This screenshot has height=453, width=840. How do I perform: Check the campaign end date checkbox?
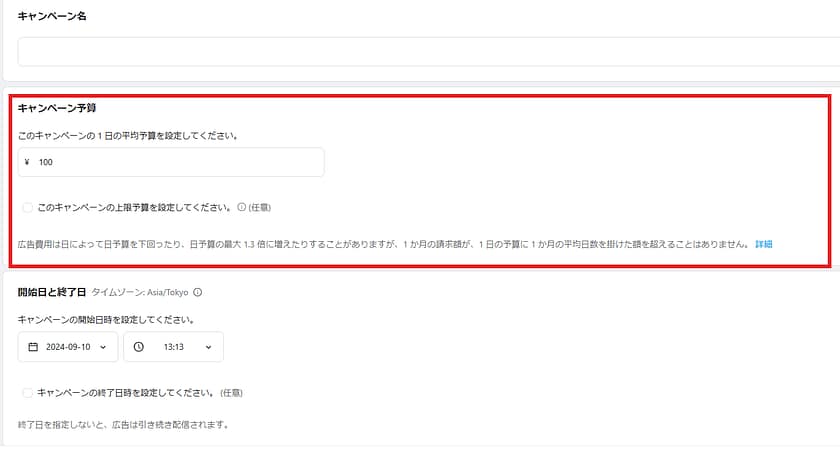28,393
